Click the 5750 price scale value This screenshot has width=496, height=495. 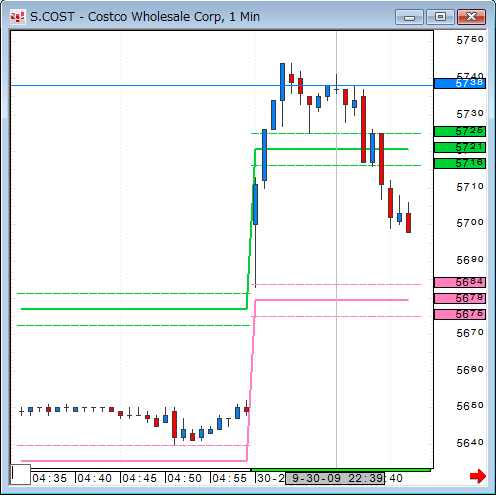(470, 40)
